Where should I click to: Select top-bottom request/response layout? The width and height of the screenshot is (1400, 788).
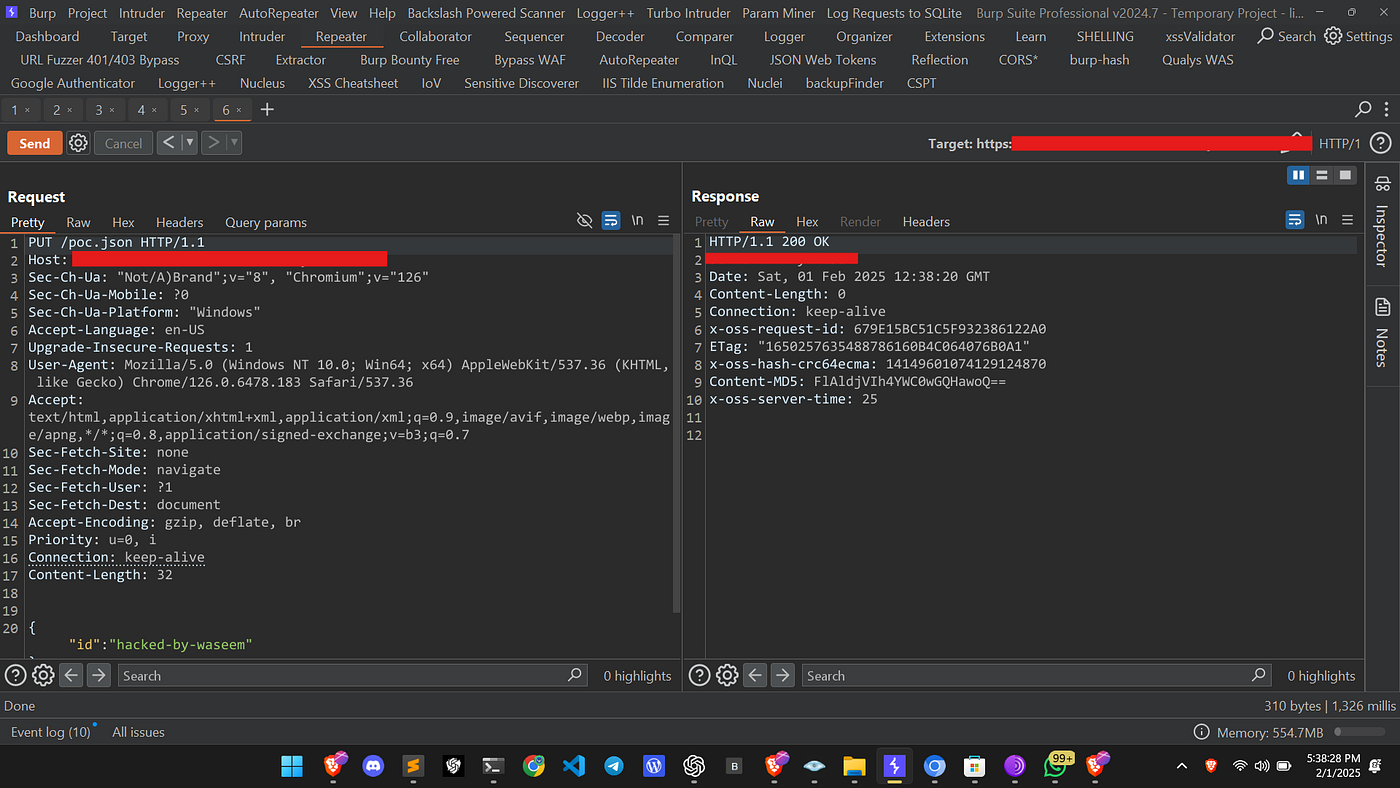pos(1322,175)
